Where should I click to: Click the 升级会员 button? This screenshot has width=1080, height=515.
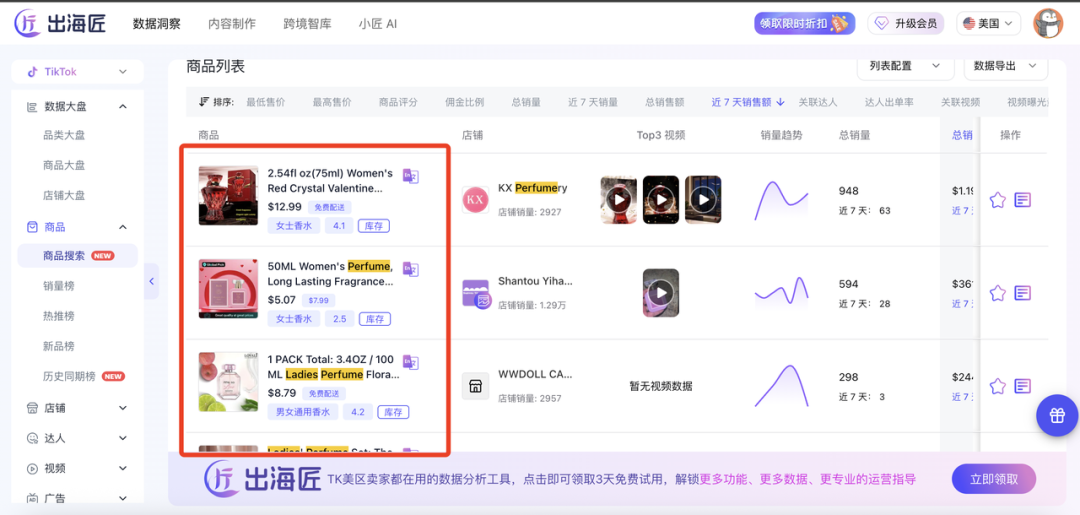(906, 23)
